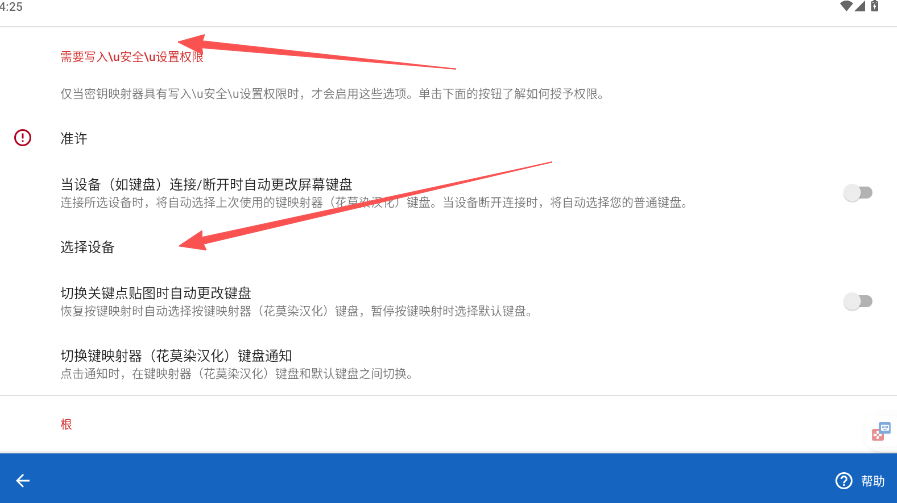Open the help question mark icon

844,481
